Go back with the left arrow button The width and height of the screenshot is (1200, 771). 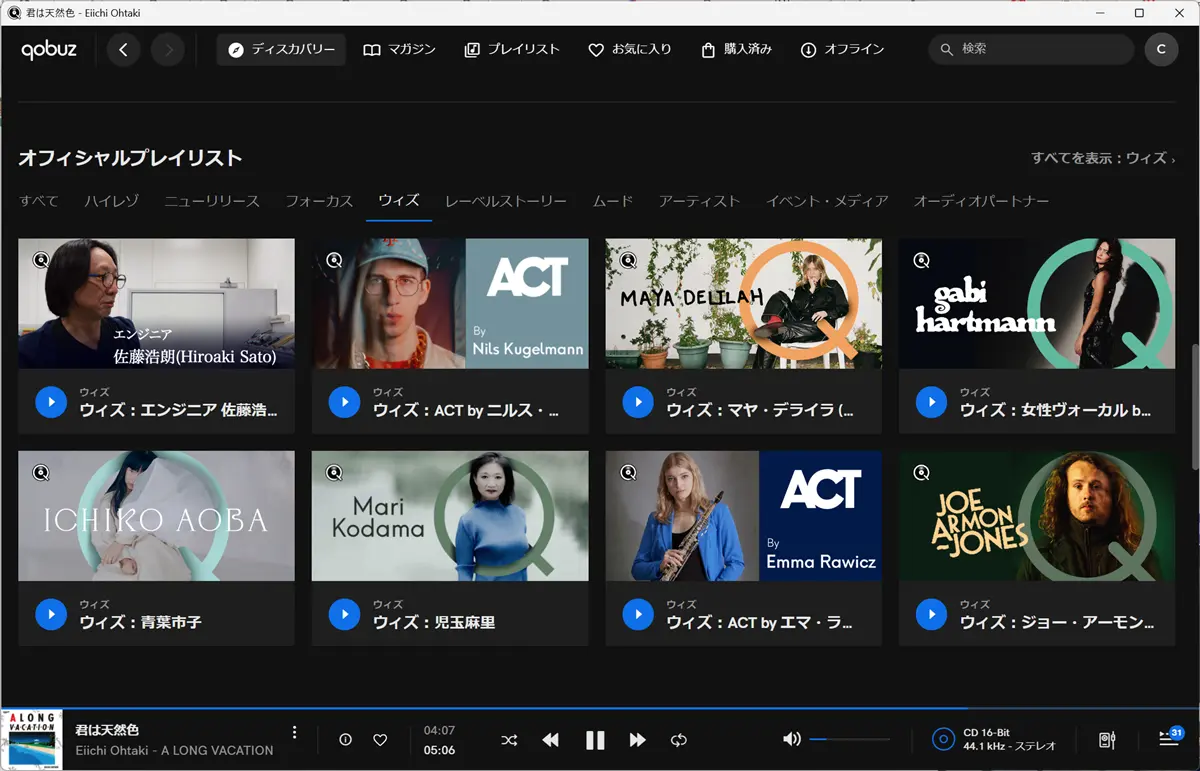click(123, 50)
